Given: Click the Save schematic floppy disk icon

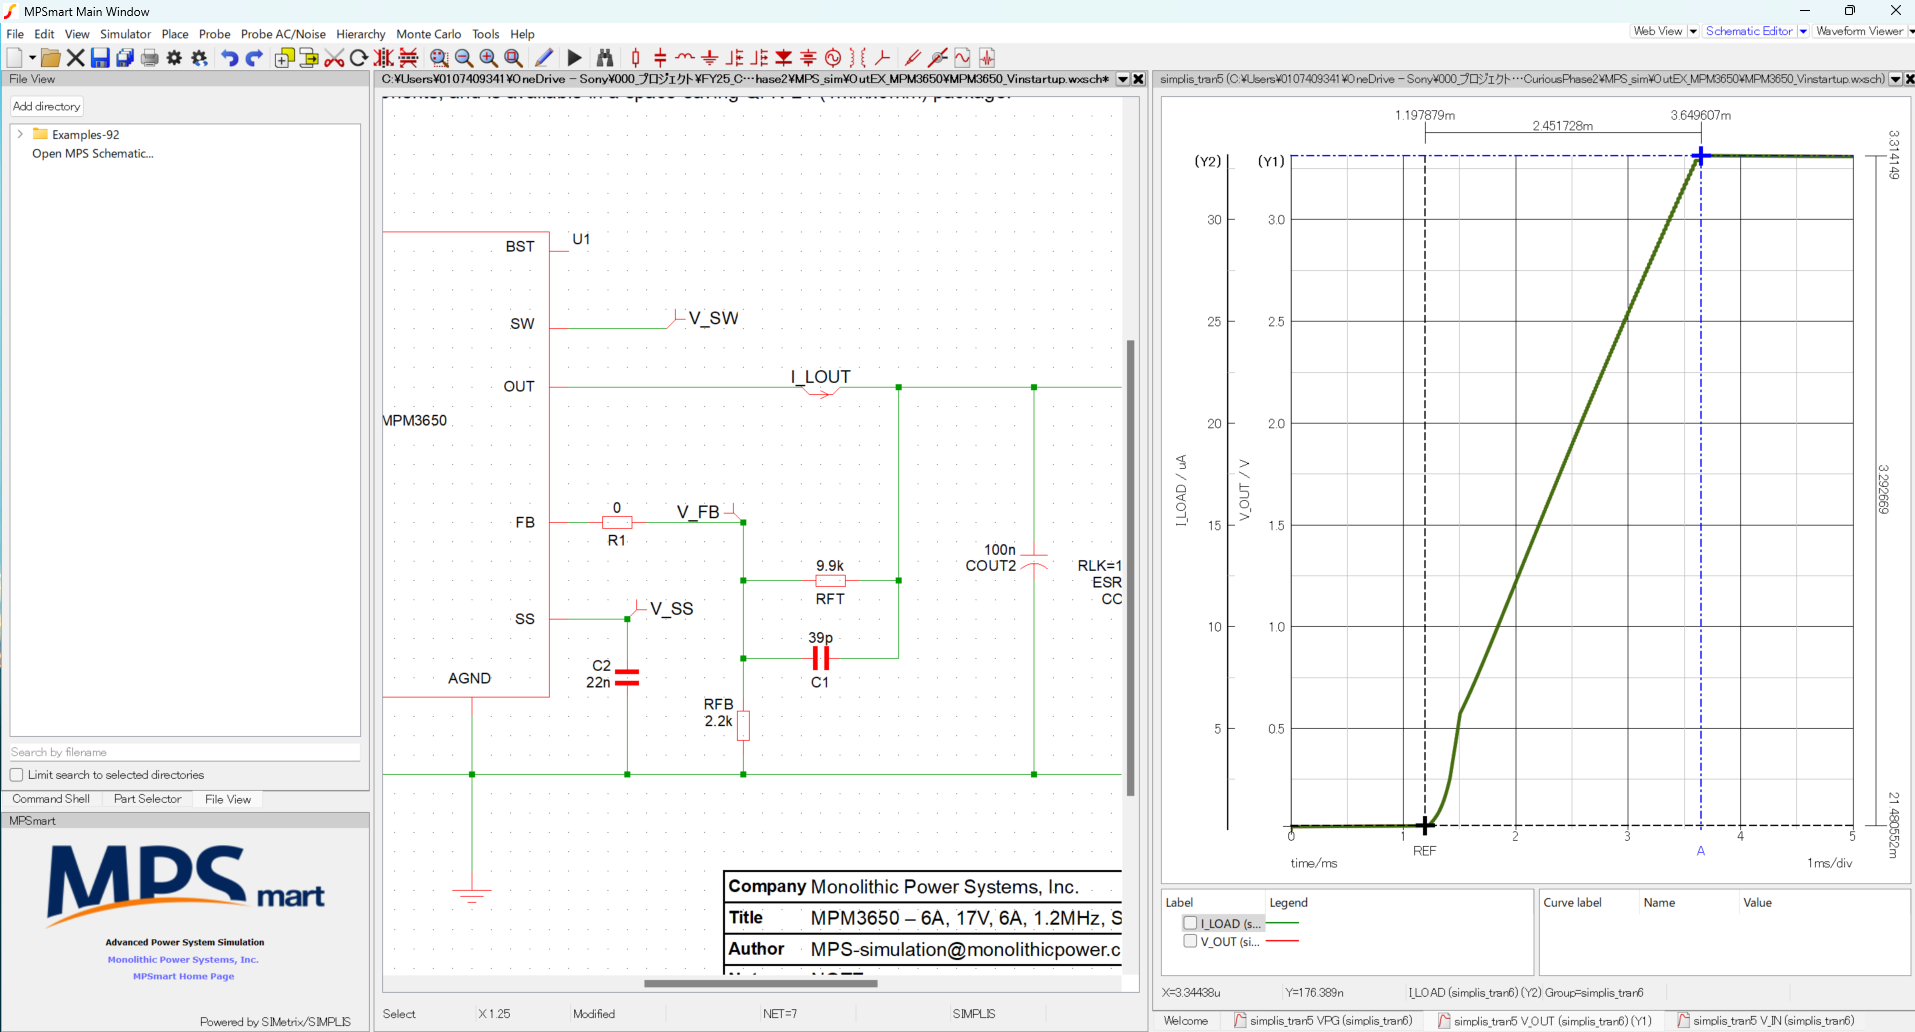Looking at the screenshot, I should (x=100, y=58).
